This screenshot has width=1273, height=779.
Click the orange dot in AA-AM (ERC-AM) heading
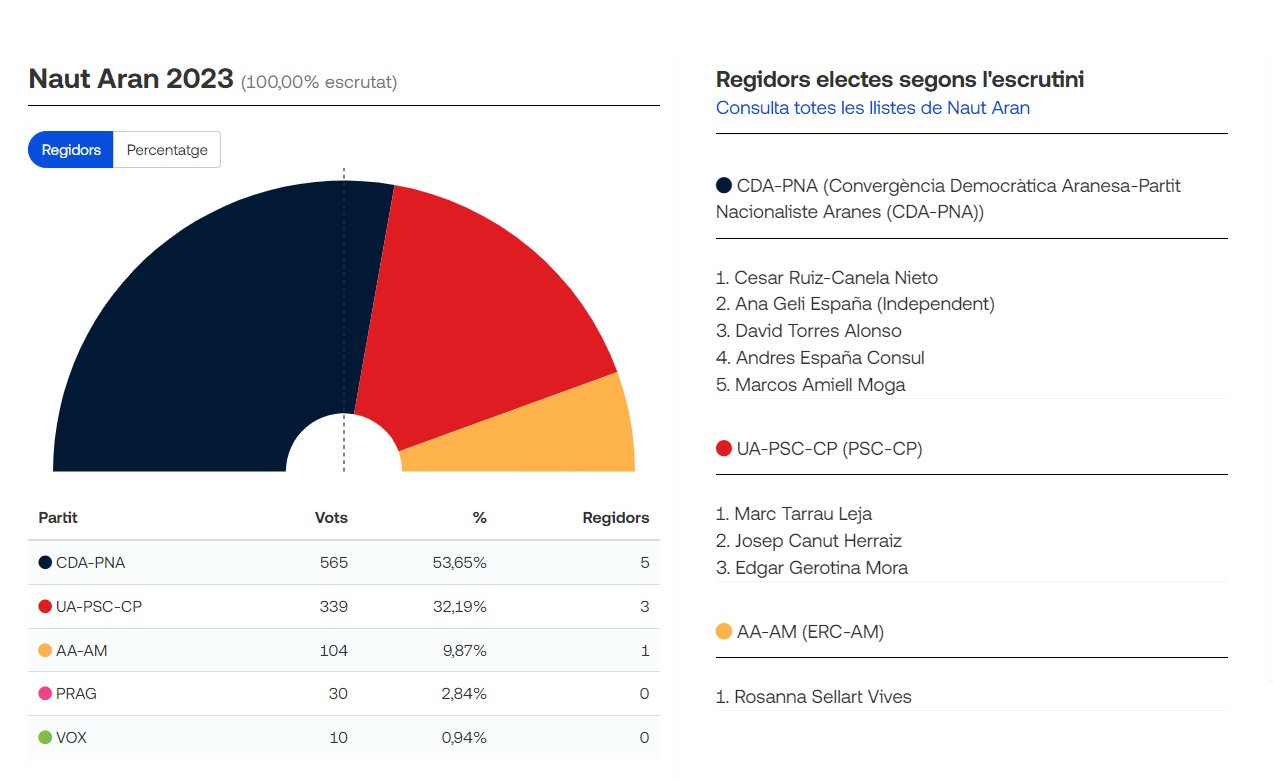pyautogui.click(x=724, y=632)
